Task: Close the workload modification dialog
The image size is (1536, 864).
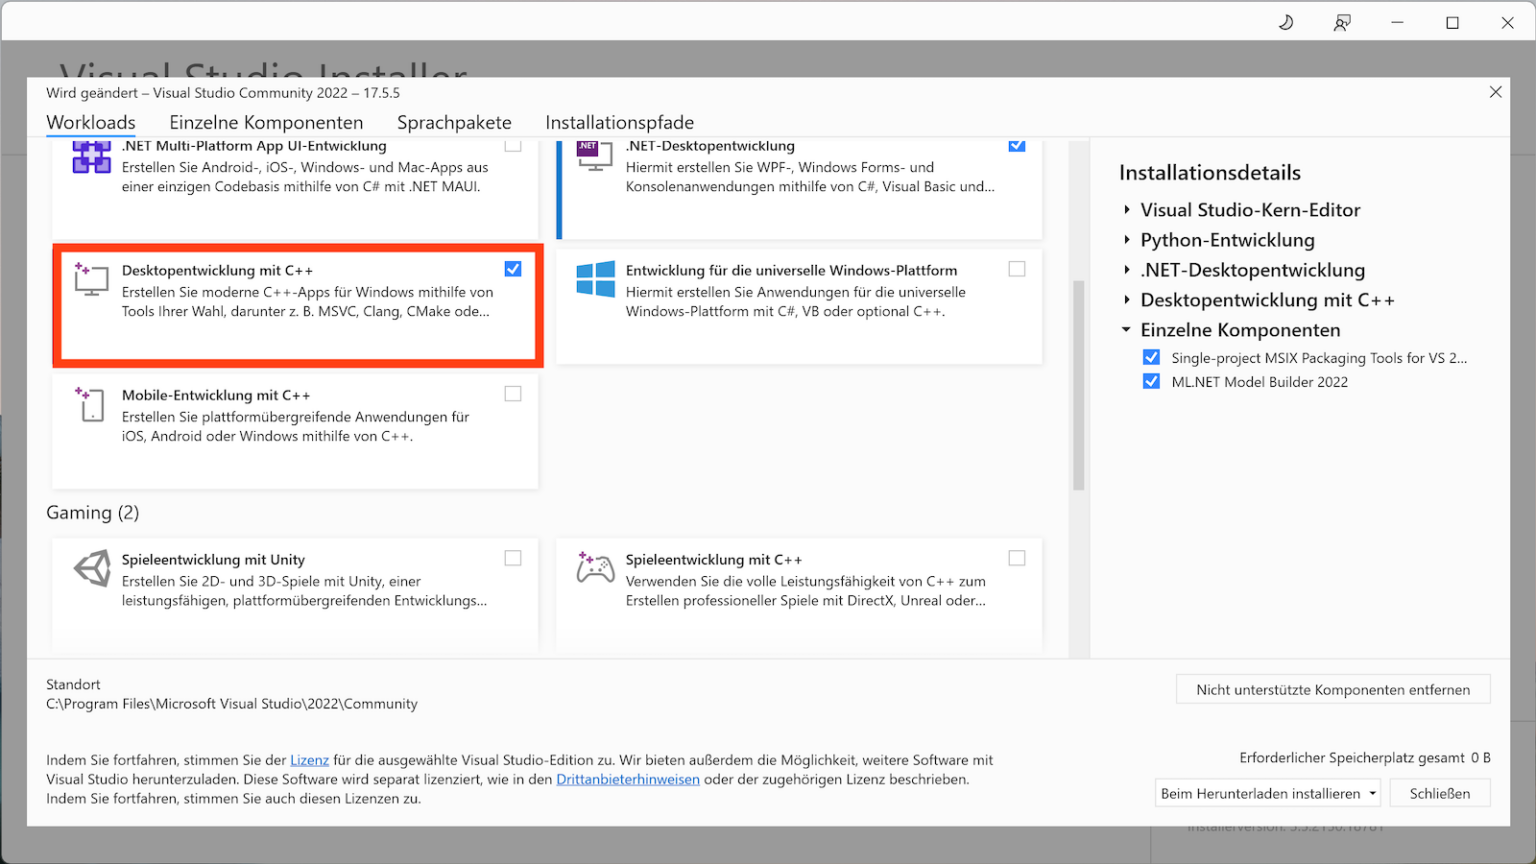Action: pos(1495,92)
